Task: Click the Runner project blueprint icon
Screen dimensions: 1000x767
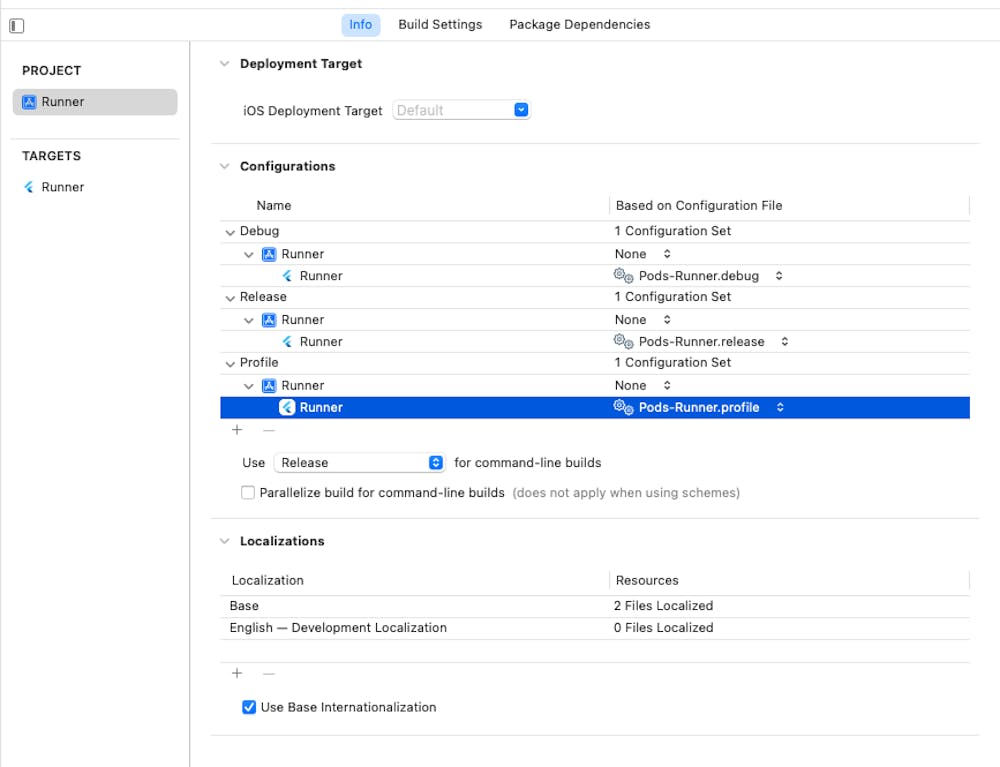Action: 29,102
